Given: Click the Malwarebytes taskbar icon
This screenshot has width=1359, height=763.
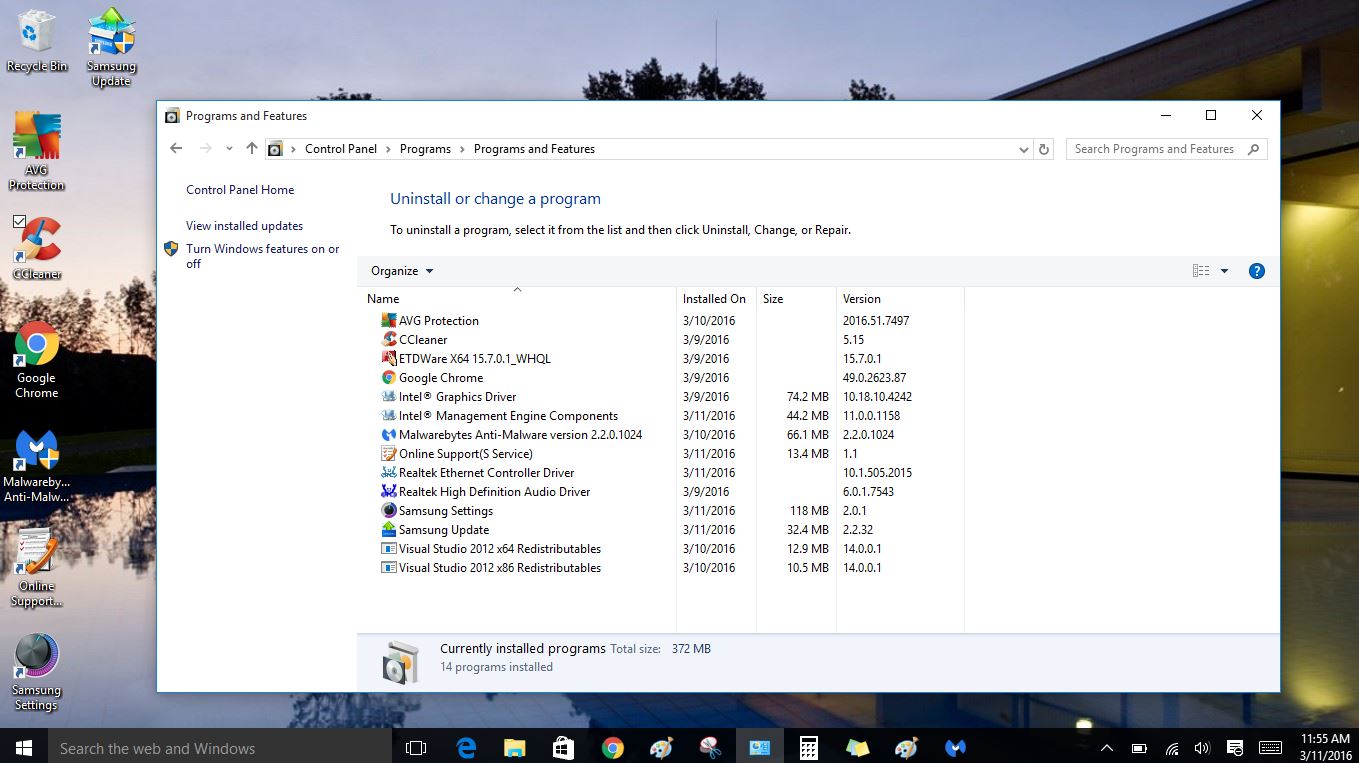Looking at the screenshot, I should pyautogui.click(x=956, y=747).
